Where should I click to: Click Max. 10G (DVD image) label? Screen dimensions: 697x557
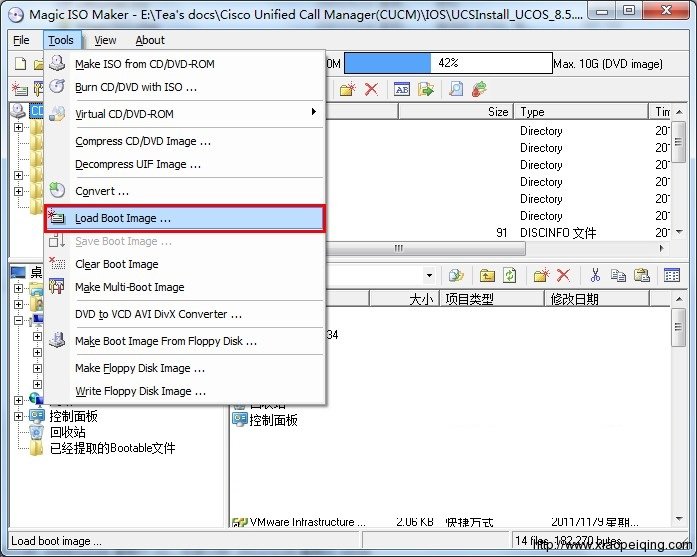tap(608, 64)
